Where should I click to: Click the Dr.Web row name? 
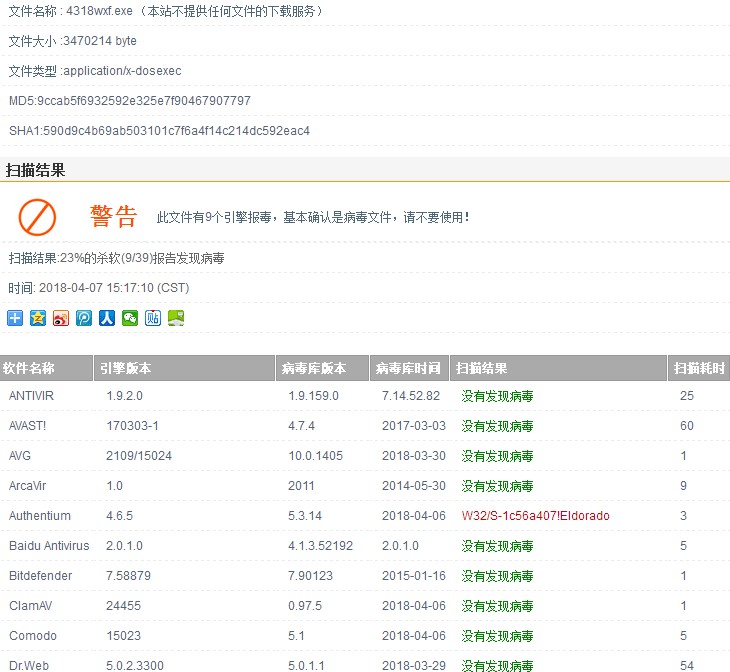28,665
